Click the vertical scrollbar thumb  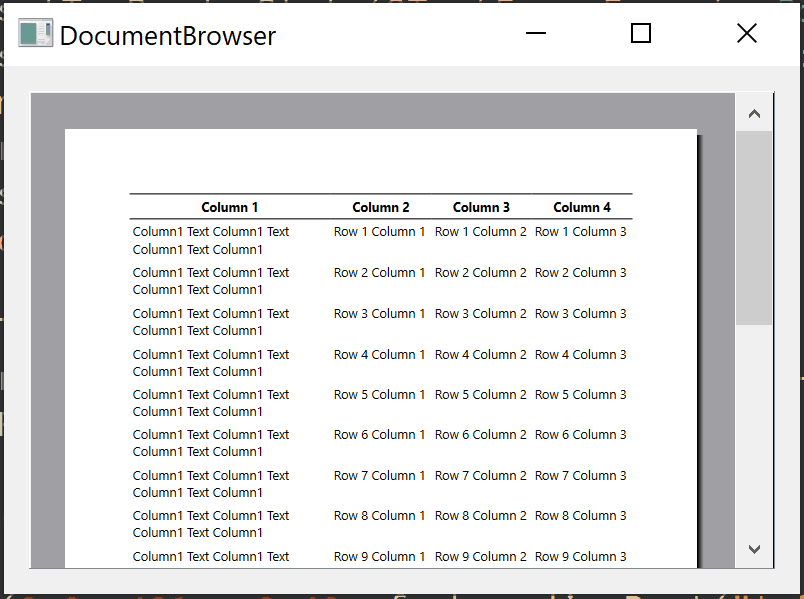(x=754, y=227)
